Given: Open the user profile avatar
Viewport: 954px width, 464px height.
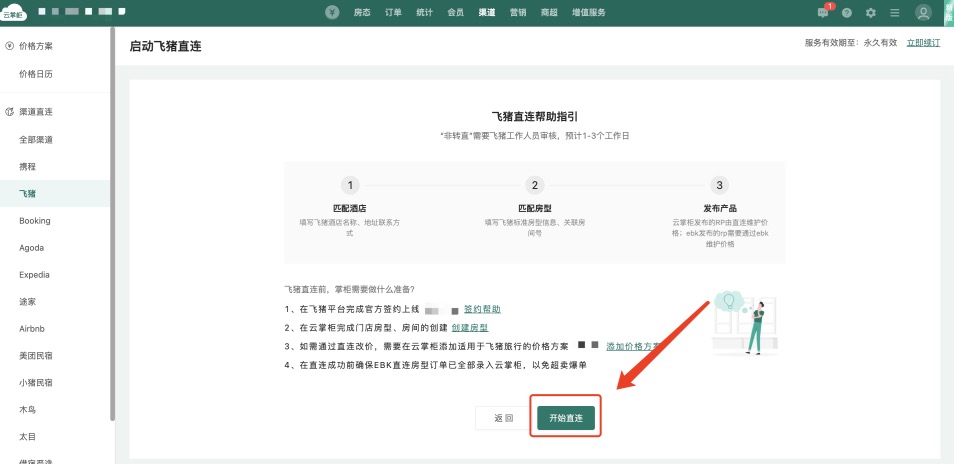Looking at the screenshot, I should pyautogui.click(x=923, y=13).
